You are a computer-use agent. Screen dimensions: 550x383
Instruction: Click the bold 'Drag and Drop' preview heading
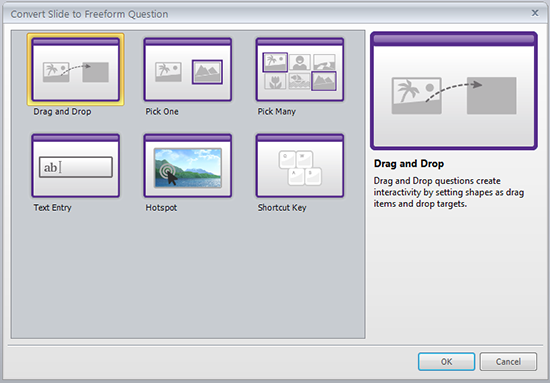pyautogui.click(x=409, y=163)
